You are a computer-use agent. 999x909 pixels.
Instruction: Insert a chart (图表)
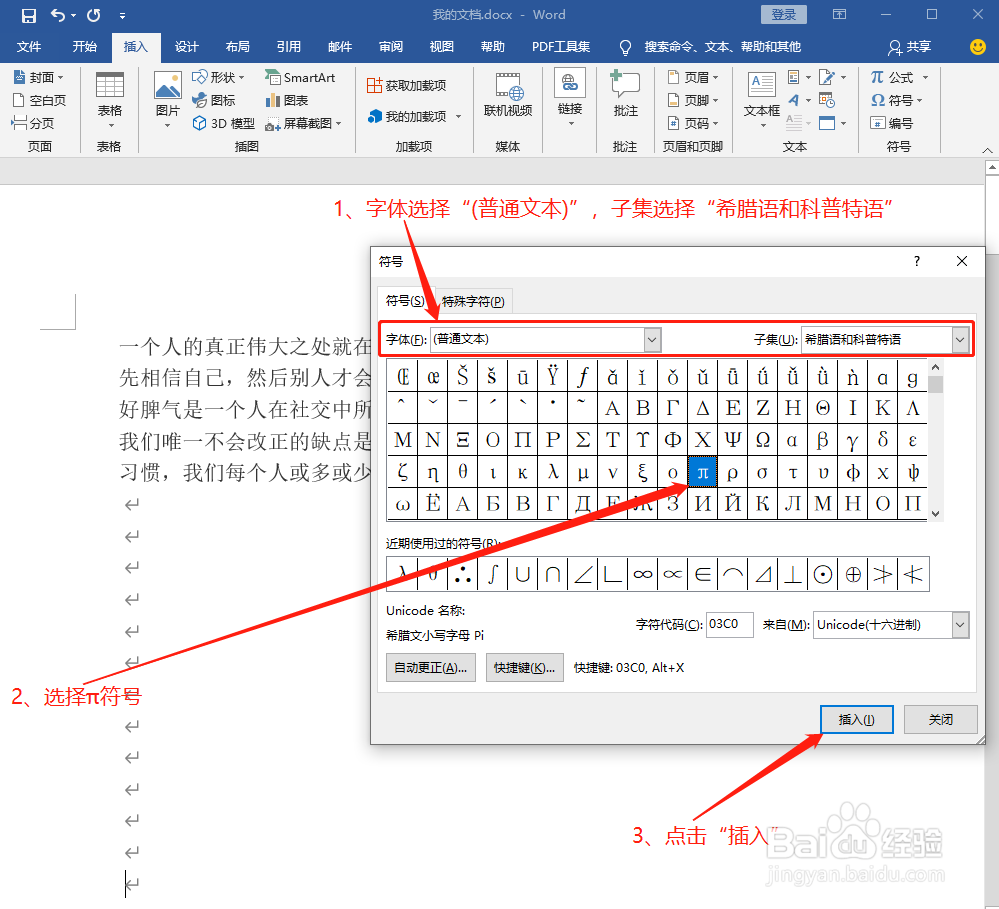coord(287,100)
